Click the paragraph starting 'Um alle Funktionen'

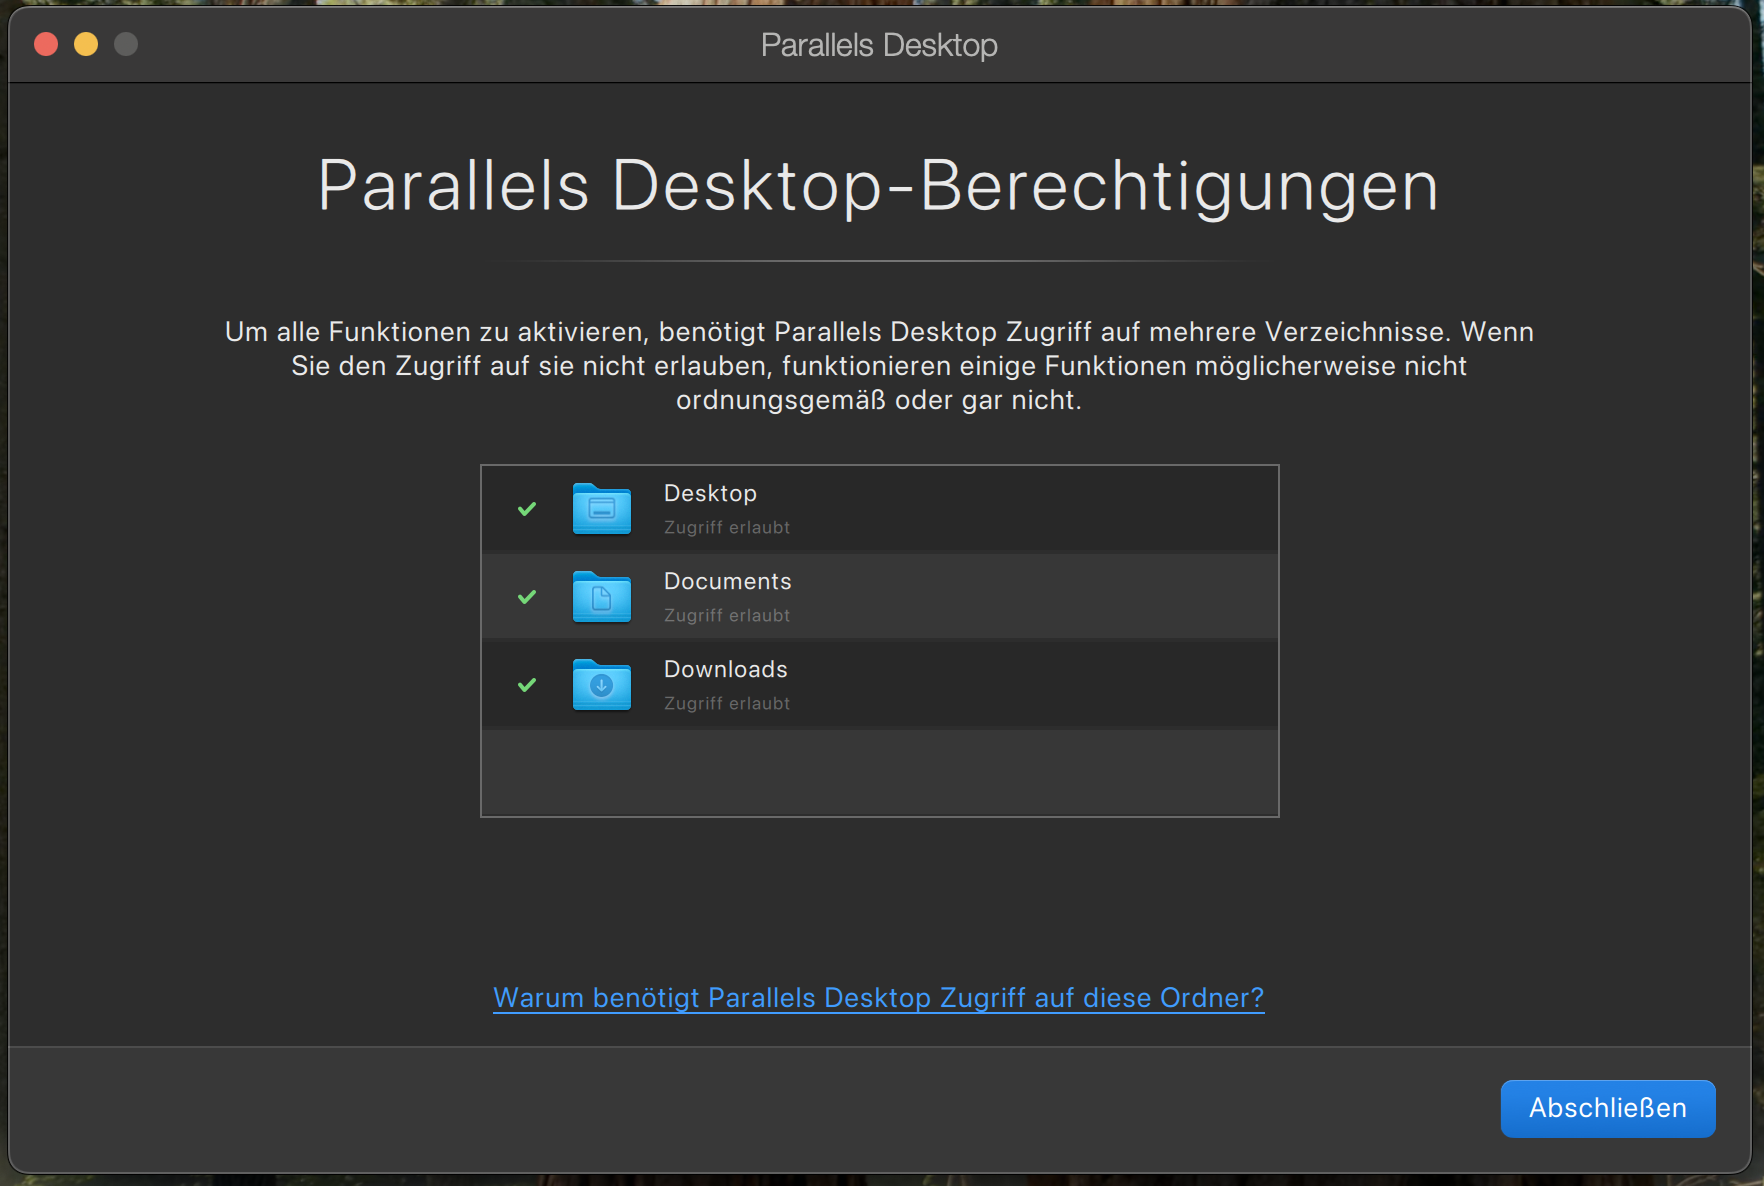pos(879,366)
